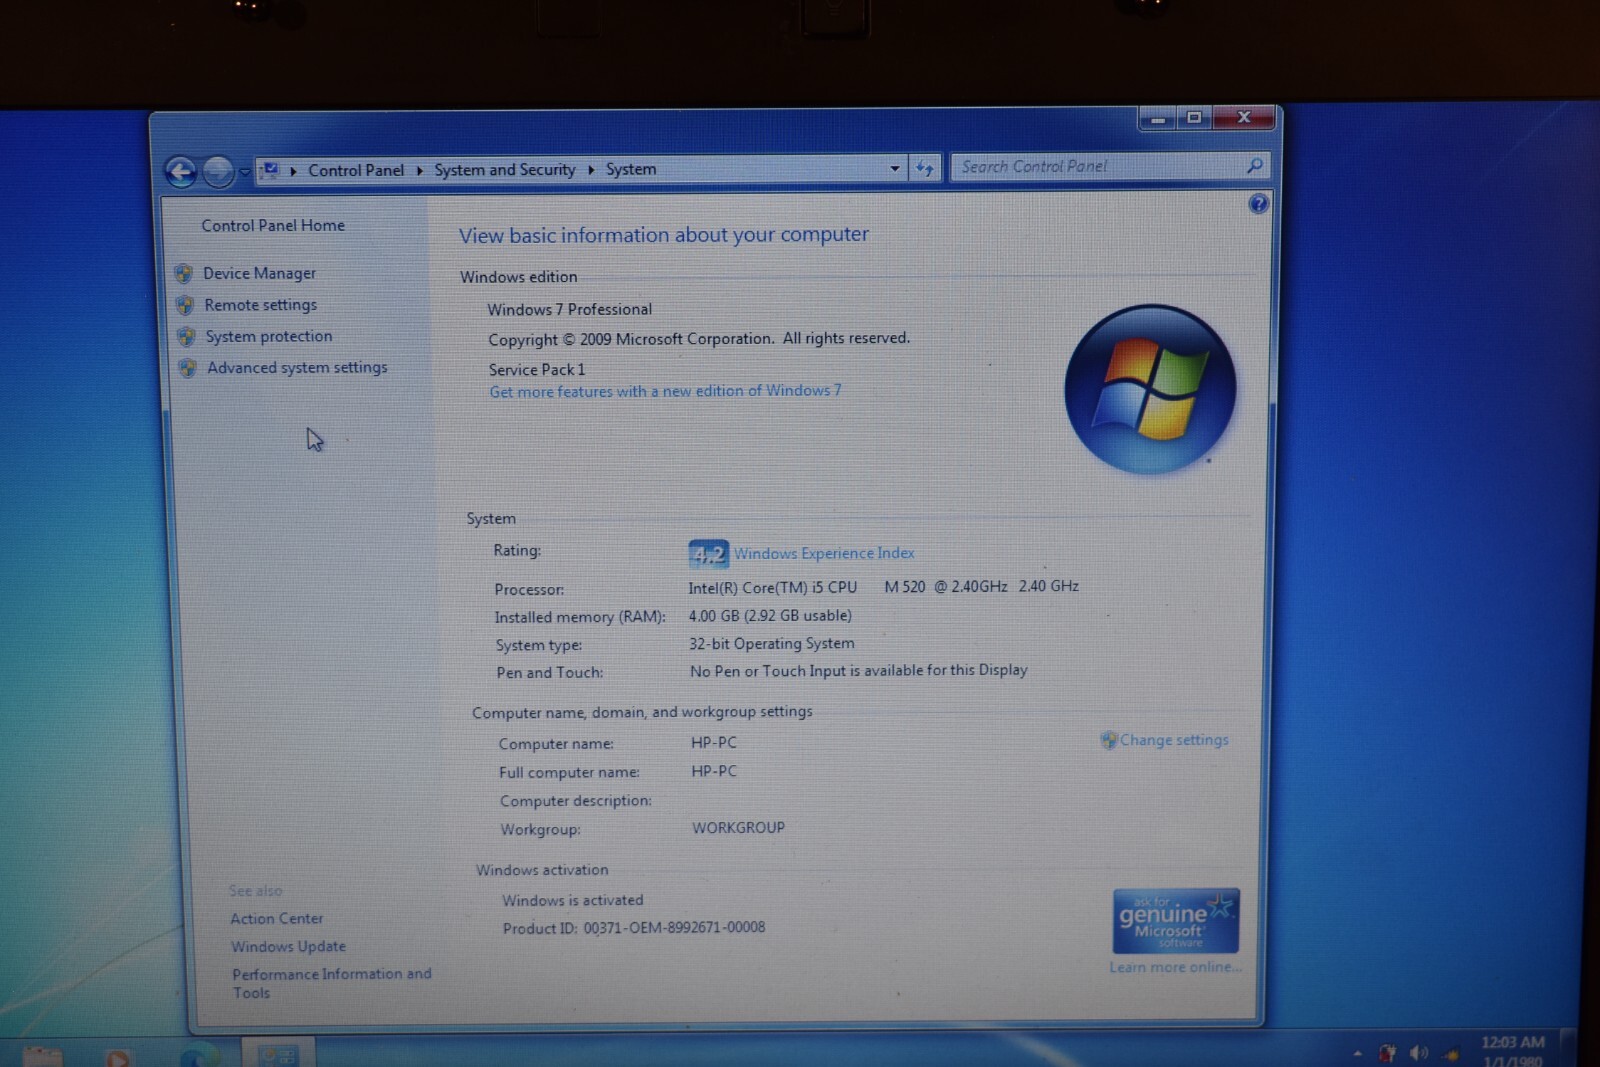Click the WORKGROUP value
This screenshot has height=1067, width=1600.
[738, 828]
